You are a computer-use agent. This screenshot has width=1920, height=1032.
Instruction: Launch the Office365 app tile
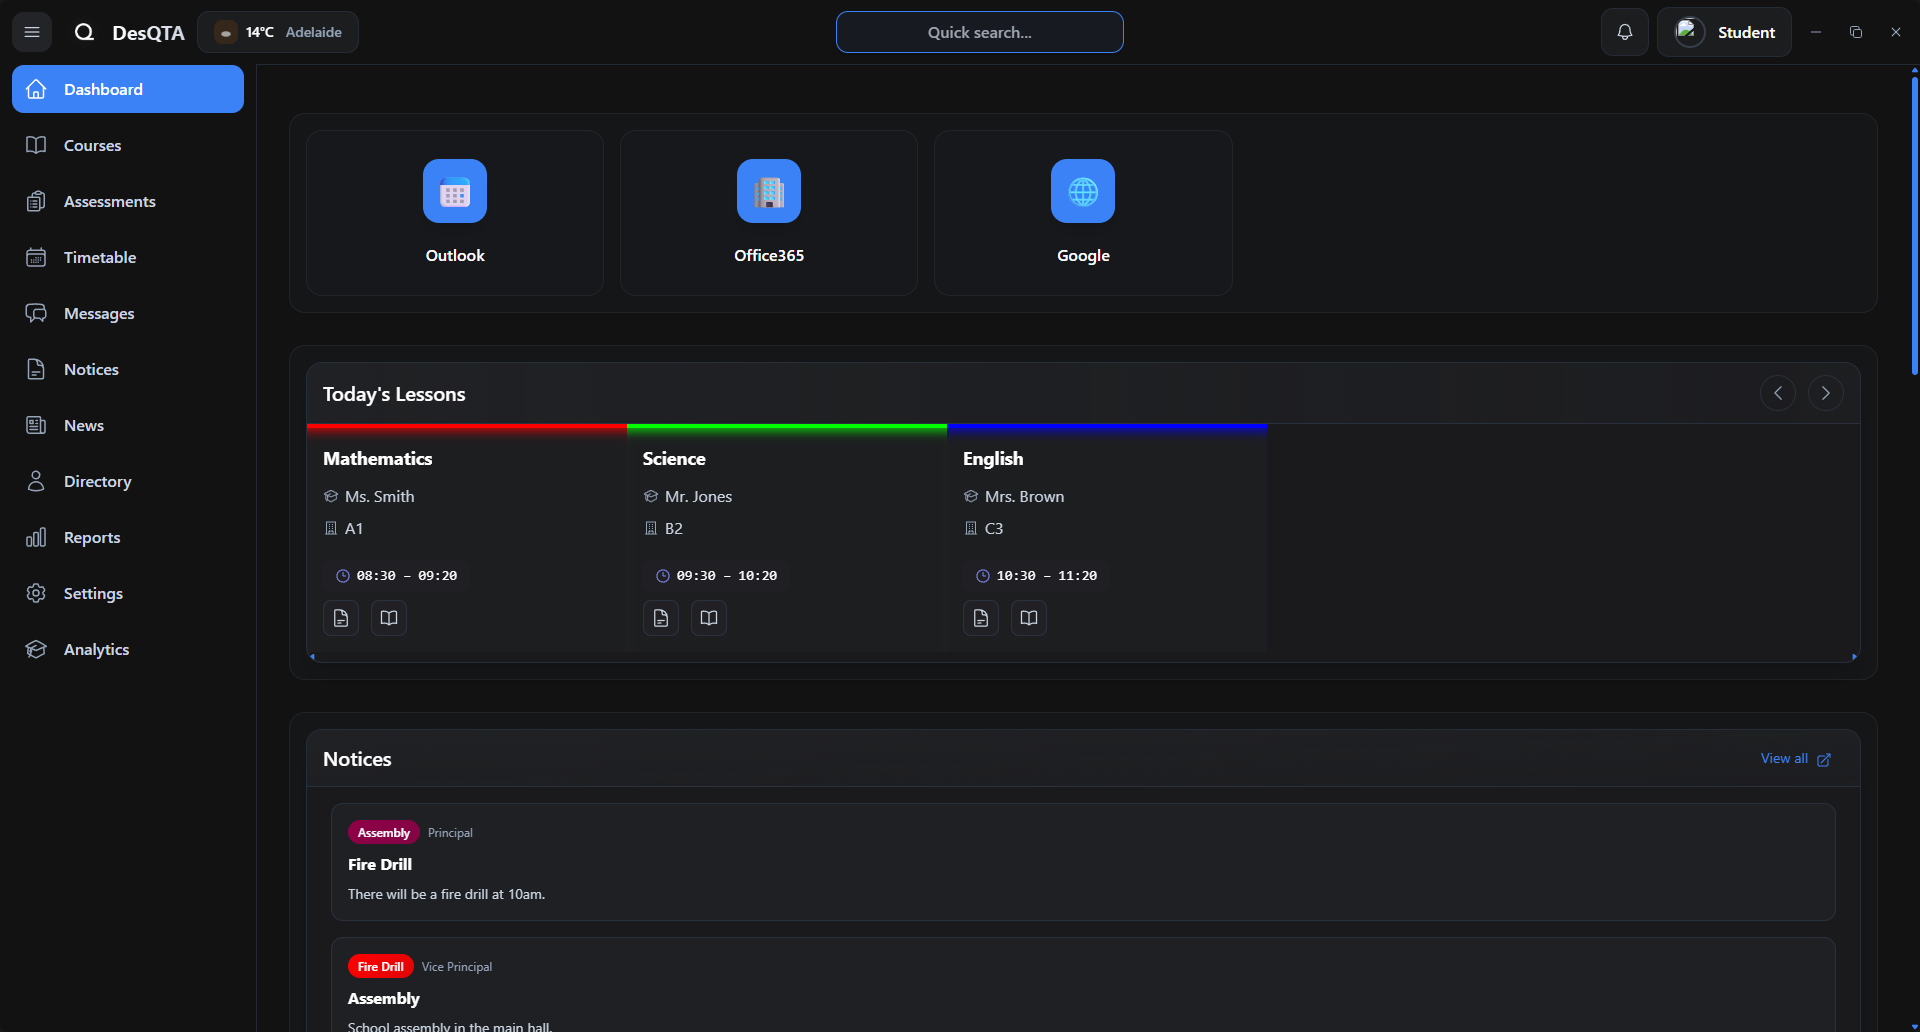tap(768, 212)
